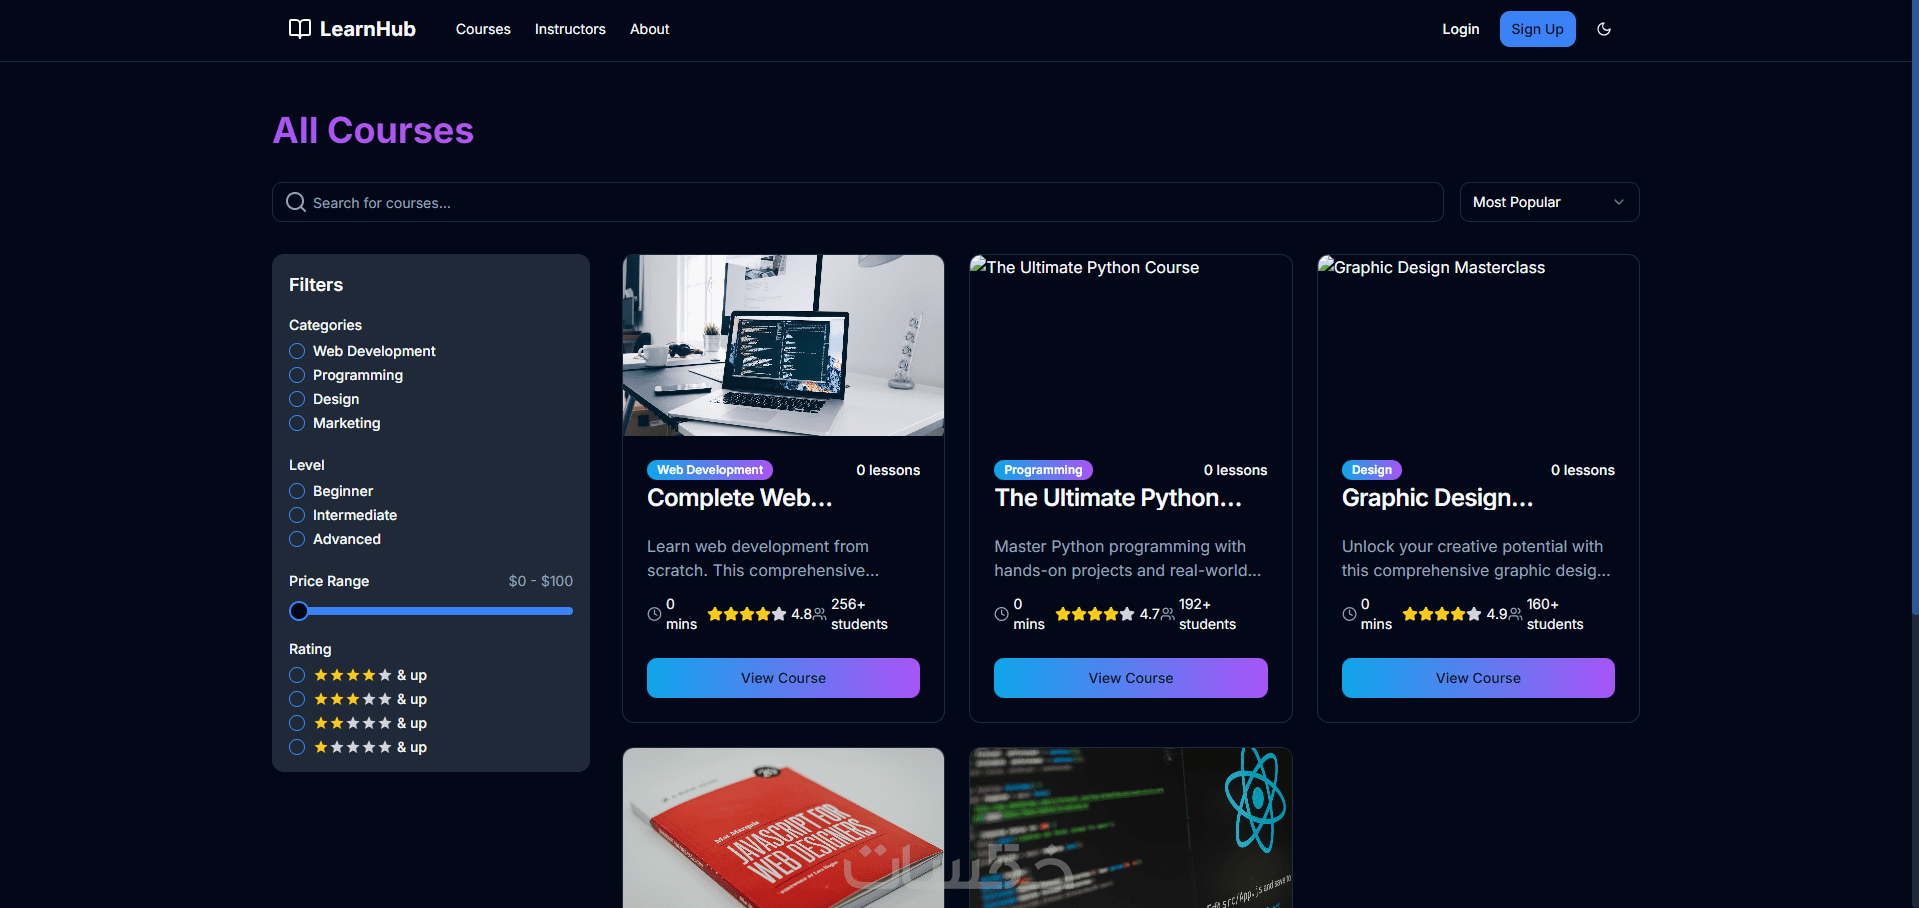1919x908 pixels.
Task: Click the Price Range slider track
Action: pyautogui.click(x=431, y=611)
